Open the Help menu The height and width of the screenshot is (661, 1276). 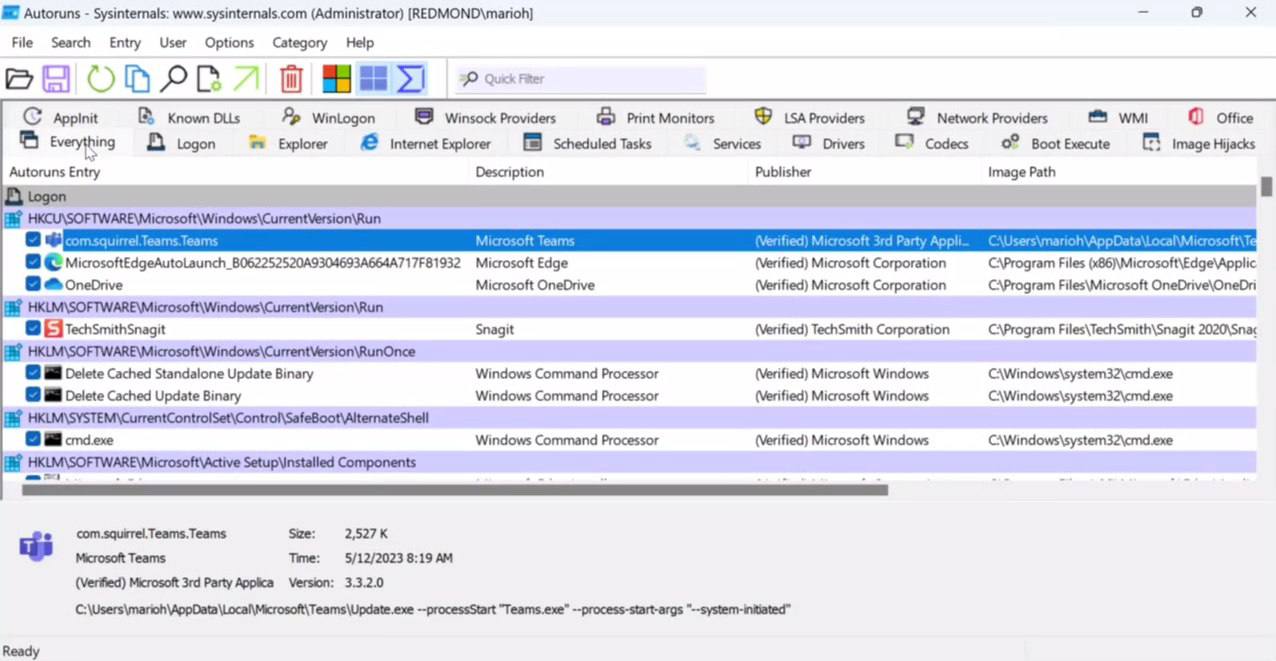(x=360, y=42)
